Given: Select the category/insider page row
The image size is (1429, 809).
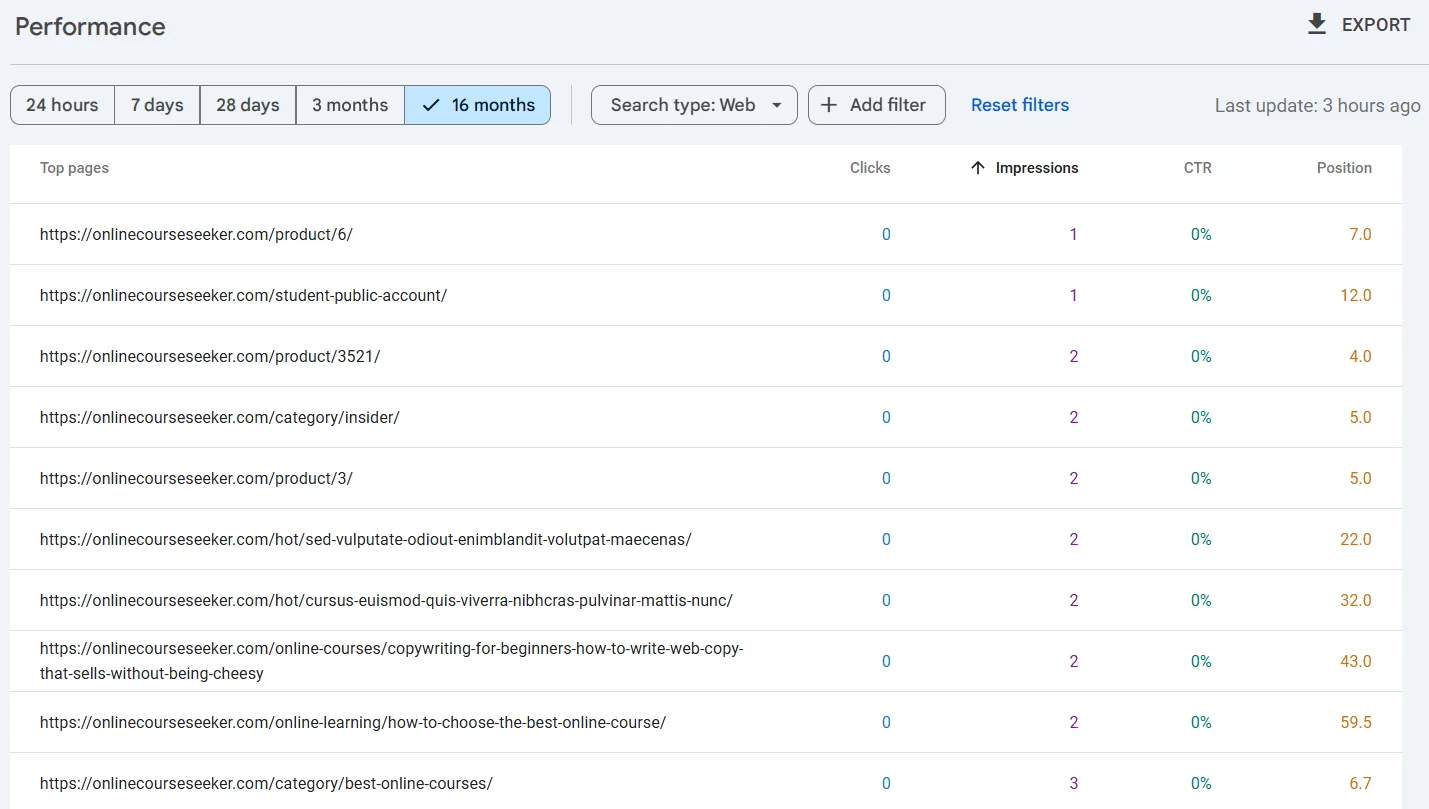Looking at the screenshot, I should pos(219,417).
